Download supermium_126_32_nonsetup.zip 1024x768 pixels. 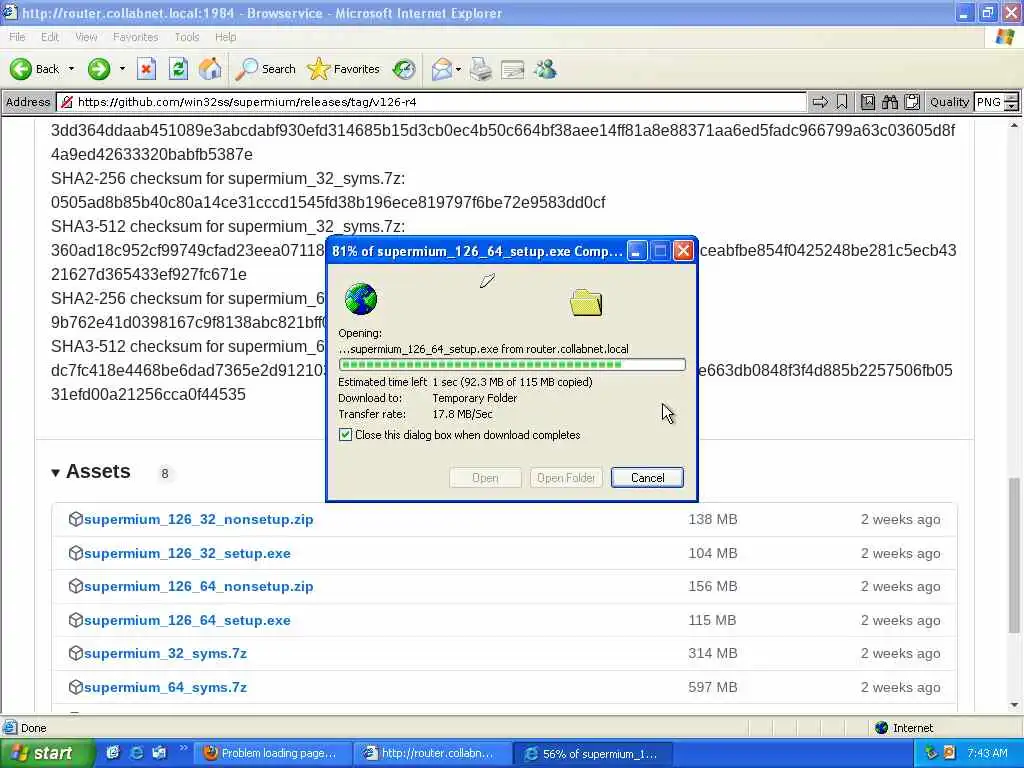[x=199, y=519]
